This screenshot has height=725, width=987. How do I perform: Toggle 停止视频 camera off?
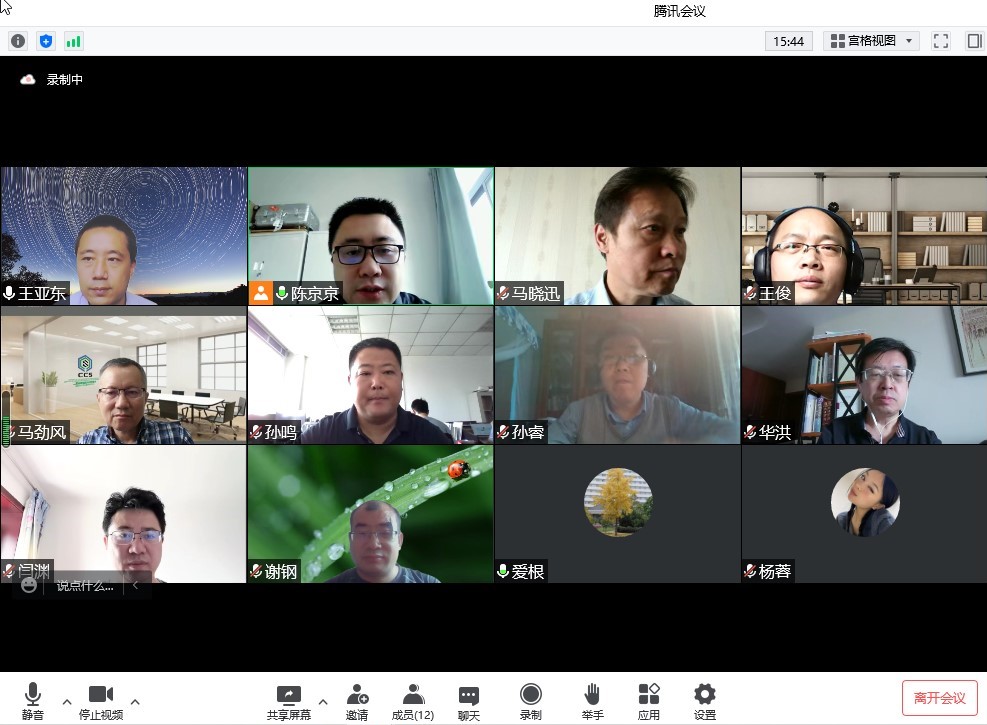pos(101,701)
